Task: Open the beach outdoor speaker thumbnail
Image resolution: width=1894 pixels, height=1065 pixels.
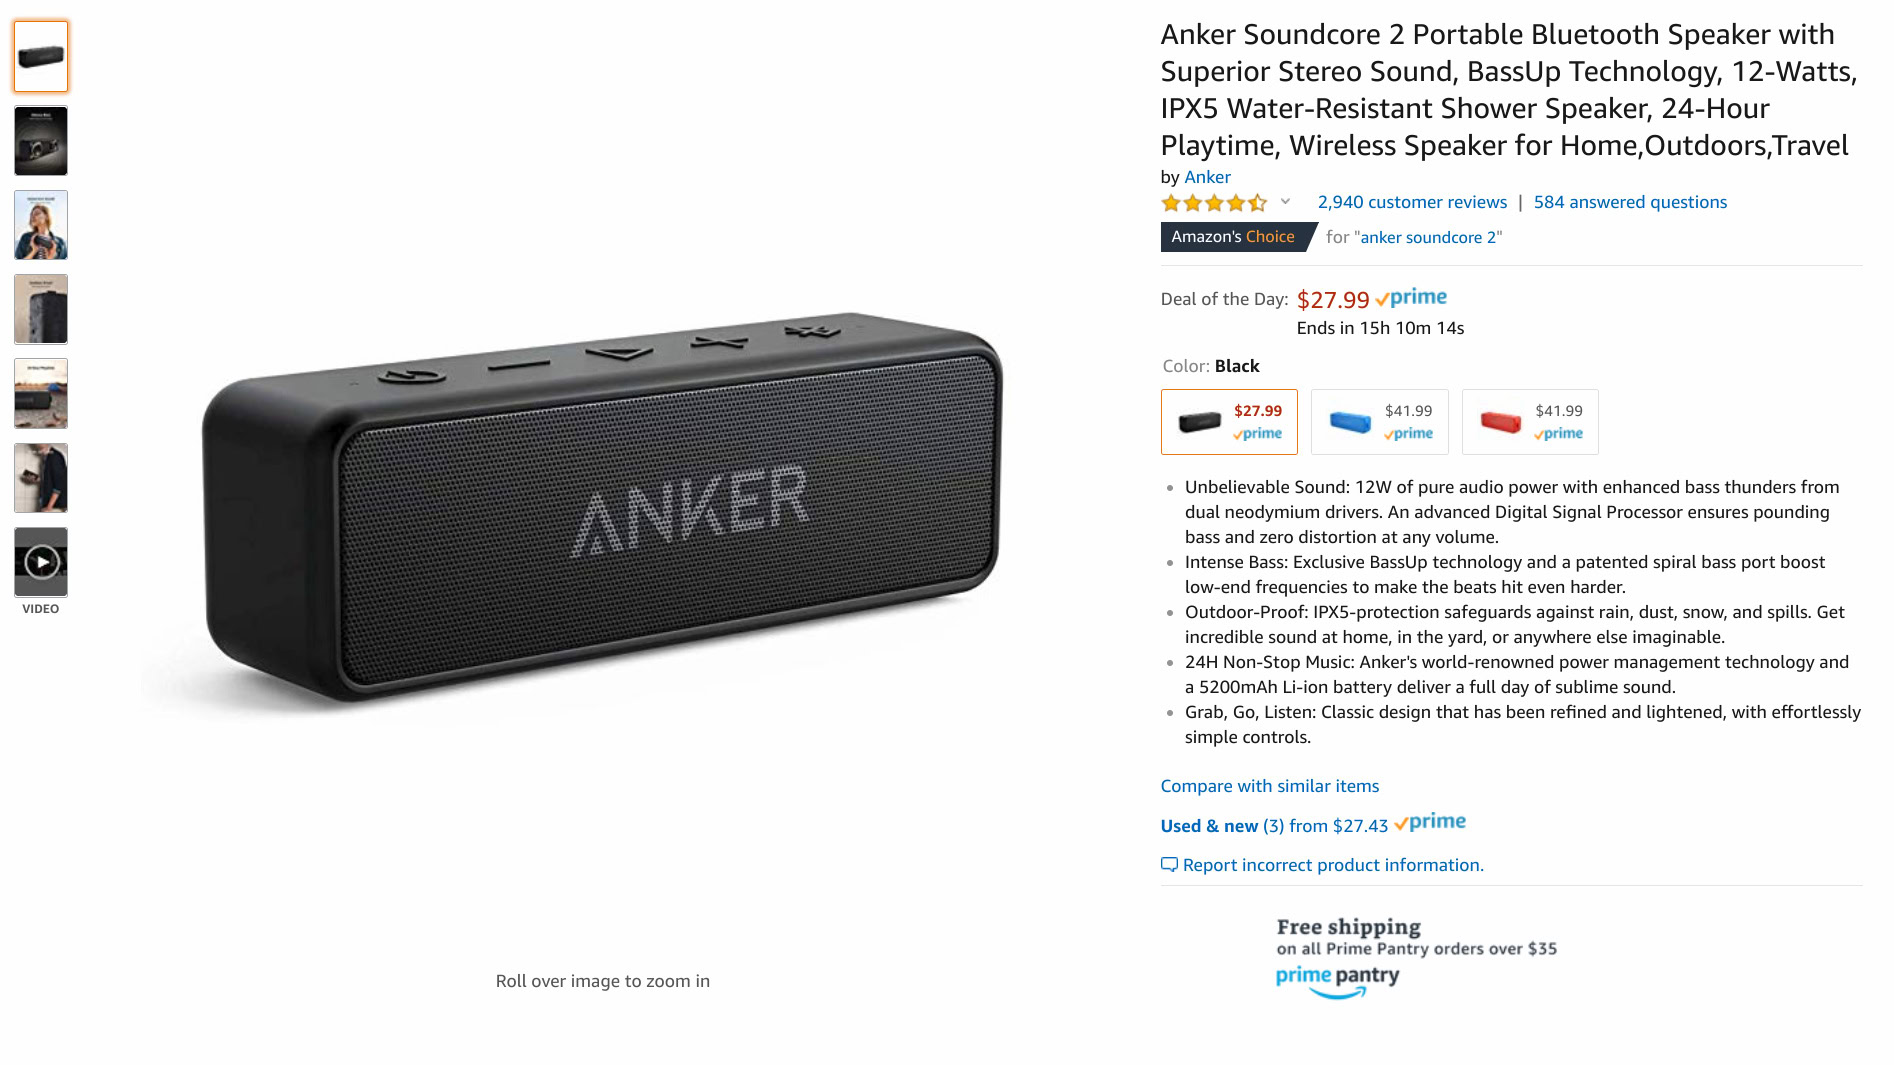Action: 41,393
